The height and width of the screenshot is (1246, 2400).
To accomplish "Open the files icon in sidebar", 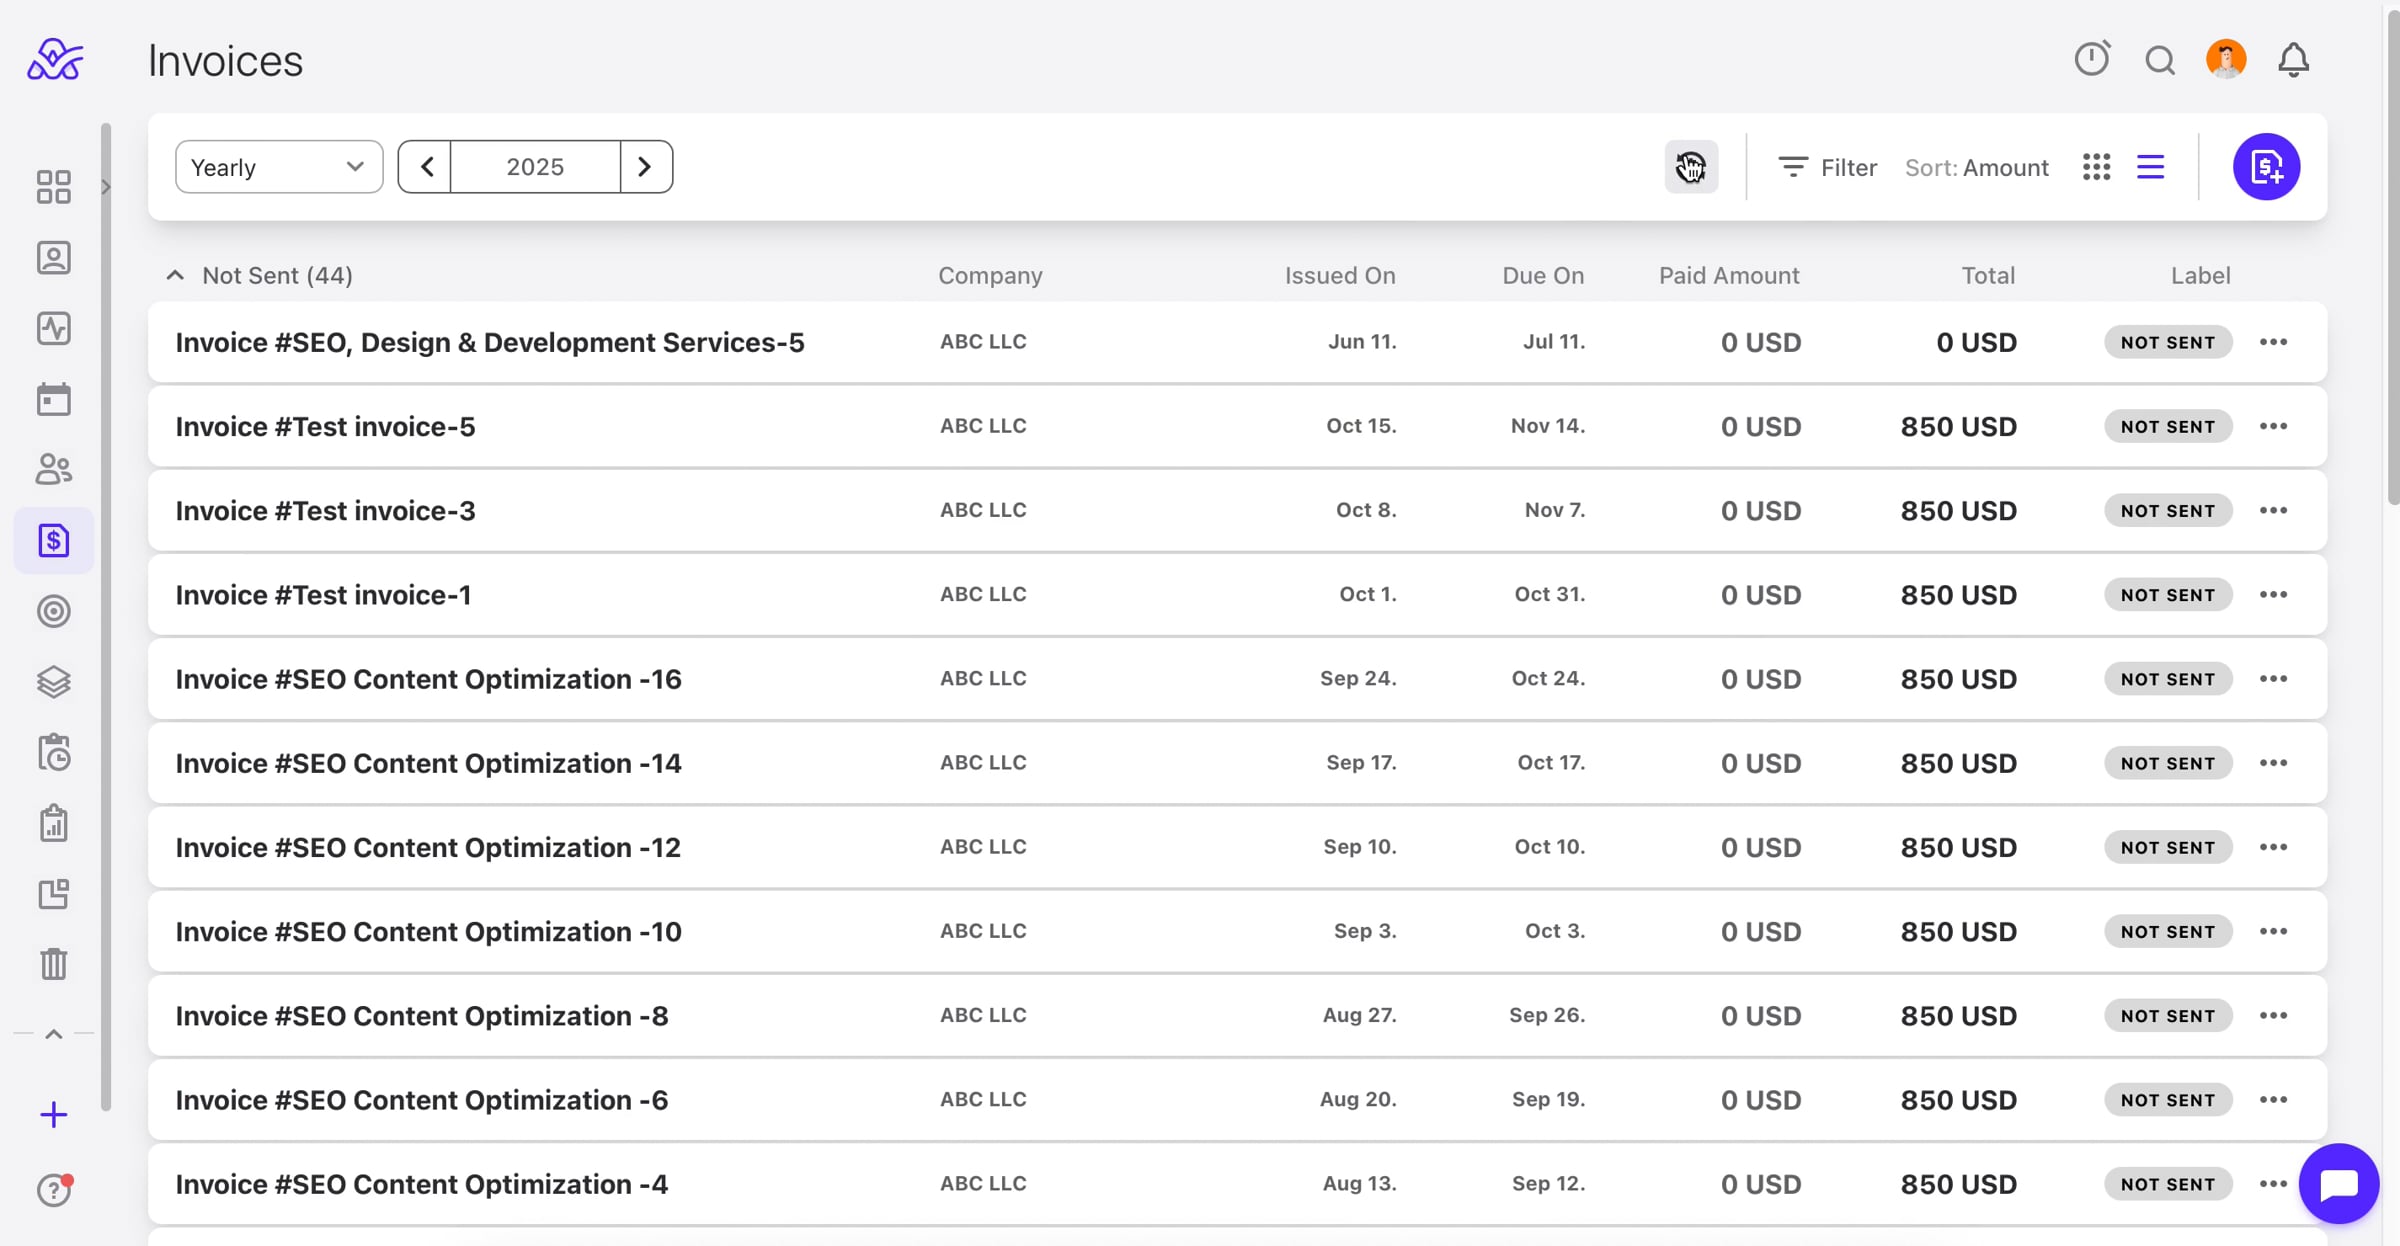I will pos(54,894).
